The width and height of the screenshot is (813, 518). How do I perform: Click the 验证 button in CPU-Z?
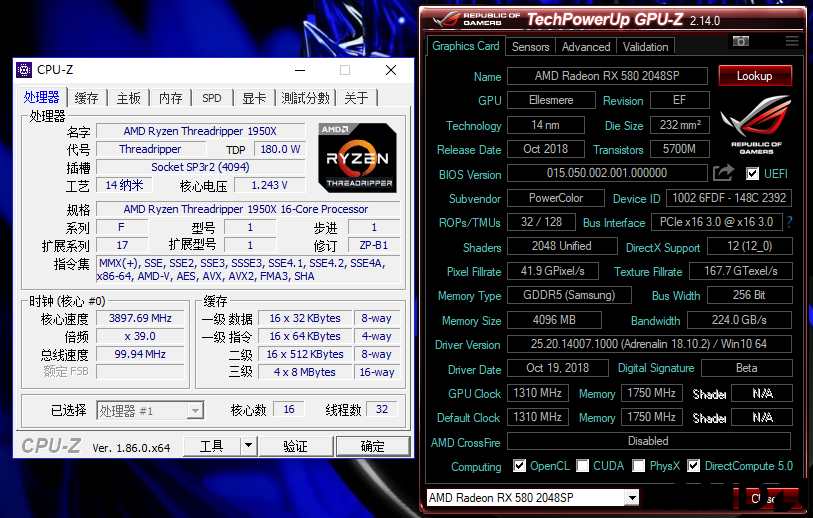click(x=296, y=446)
